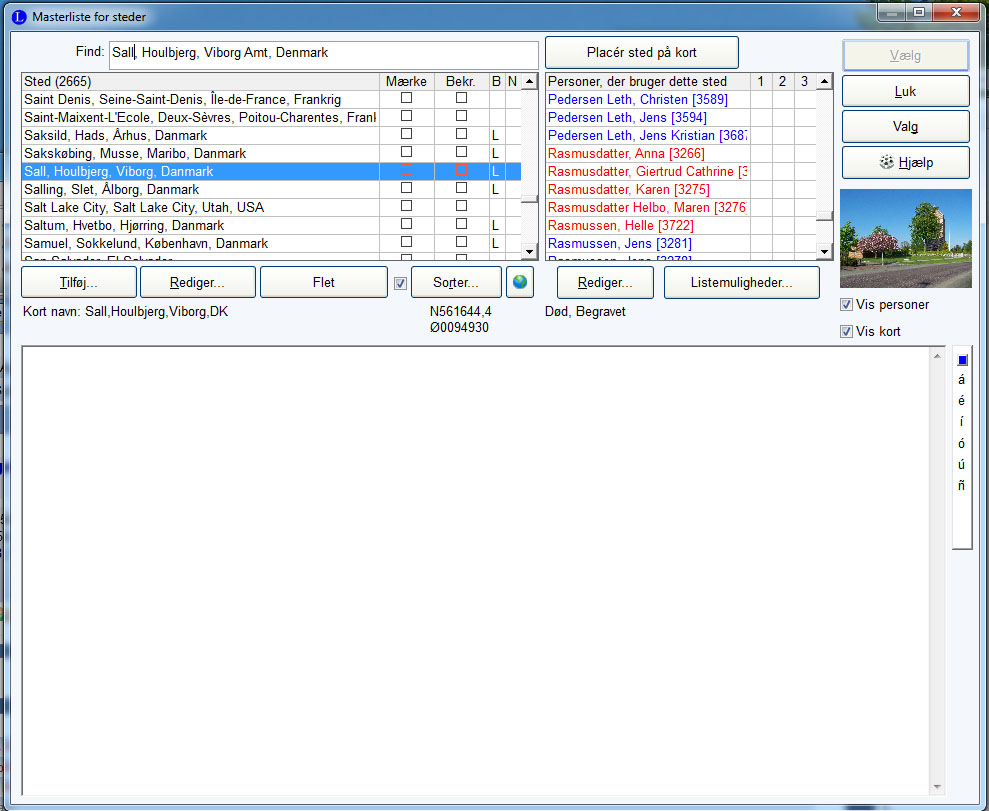Click the place scroll-up arrow in the place list
The height and width of the screenshot is (811, 989).
[x=530, y=81]
